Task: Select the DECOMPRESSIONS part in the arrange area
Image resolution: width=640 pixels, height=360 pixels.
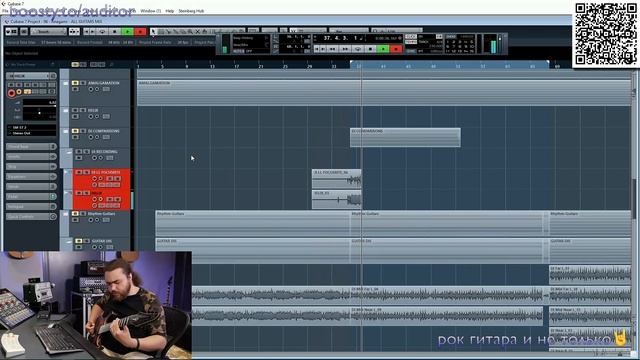Action: click(x=405, y=137)
